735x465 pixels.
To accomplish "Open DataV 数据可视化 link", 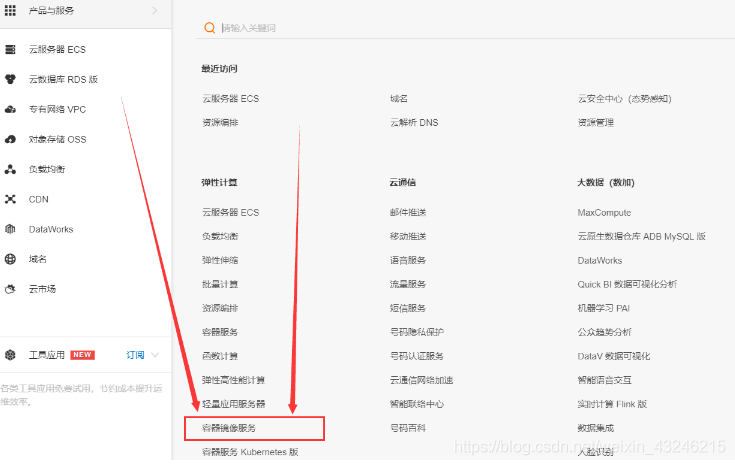I will (614, 356).
